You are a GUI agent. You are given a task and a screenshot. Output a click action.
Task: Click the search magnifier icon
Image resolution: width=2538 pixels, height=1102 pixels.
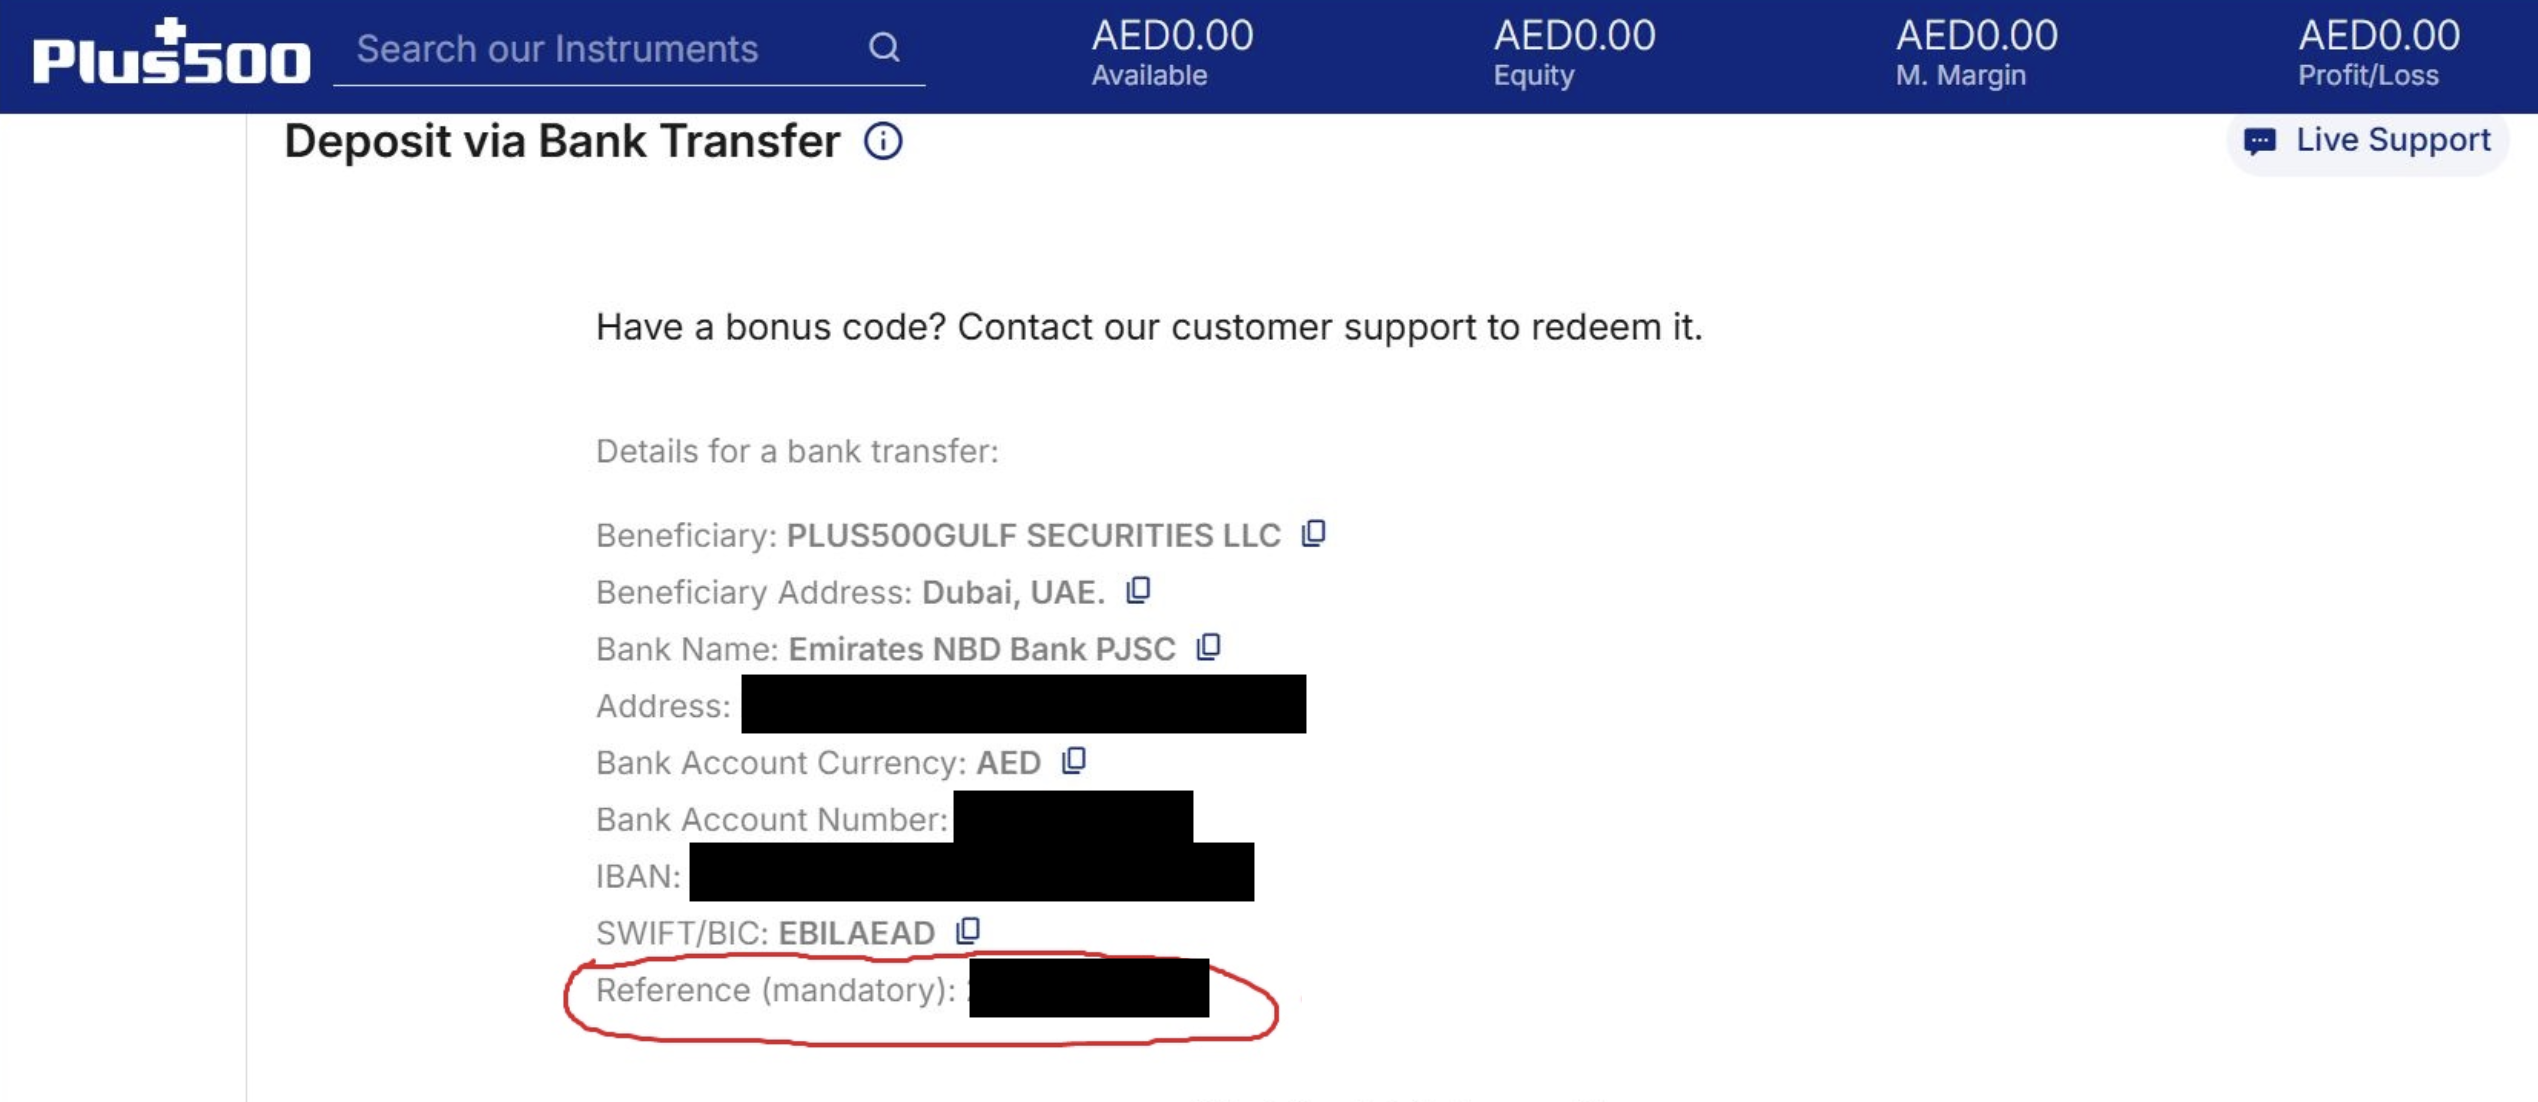[883, 47]
